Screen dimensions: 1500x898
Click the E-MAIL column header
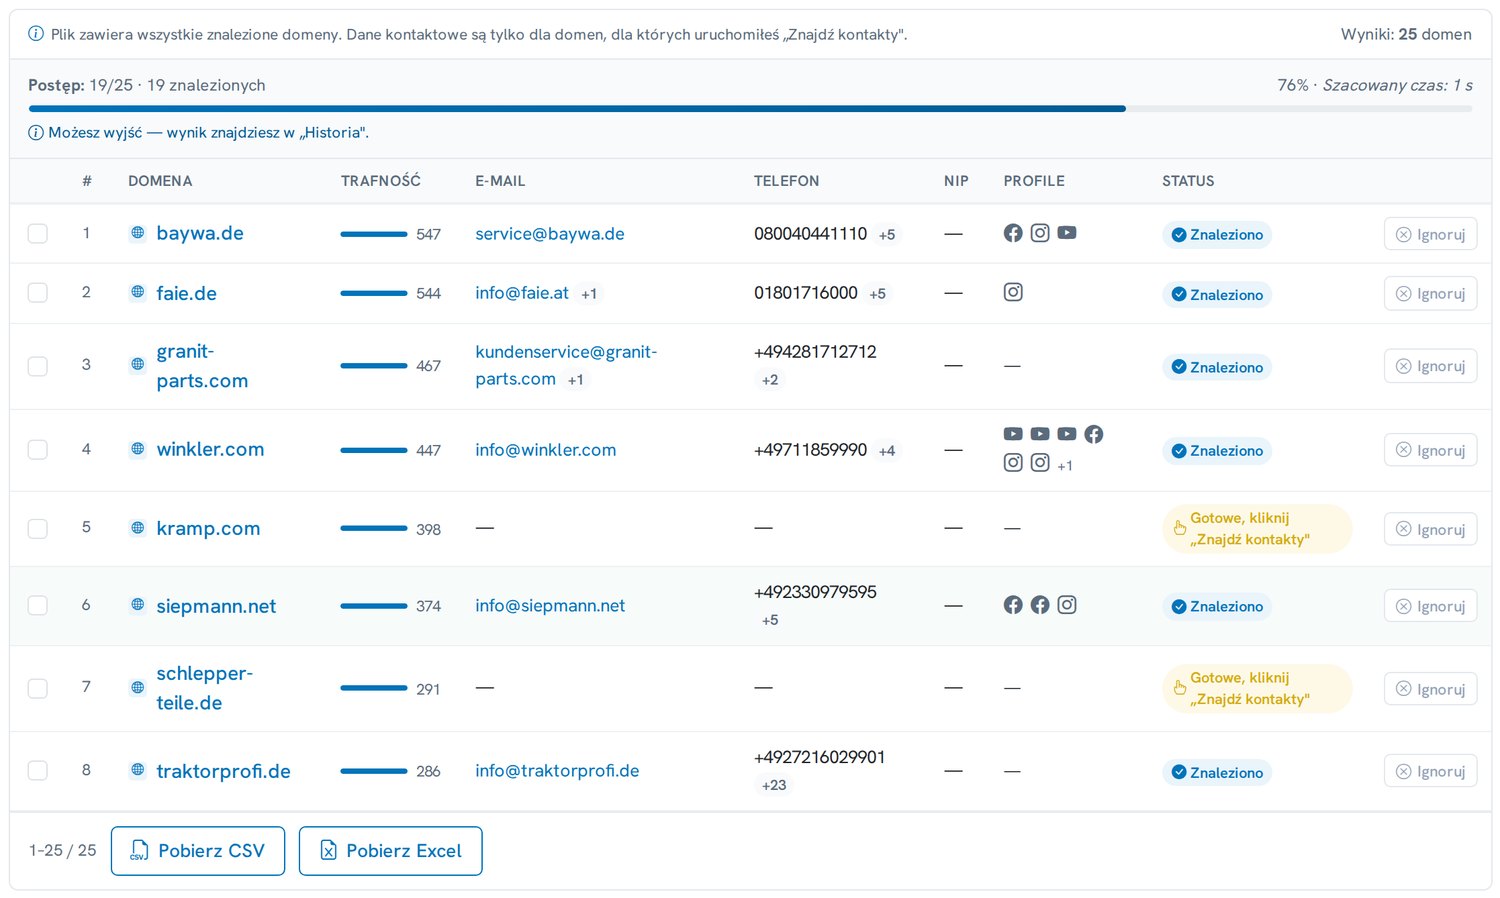(500, 181)
